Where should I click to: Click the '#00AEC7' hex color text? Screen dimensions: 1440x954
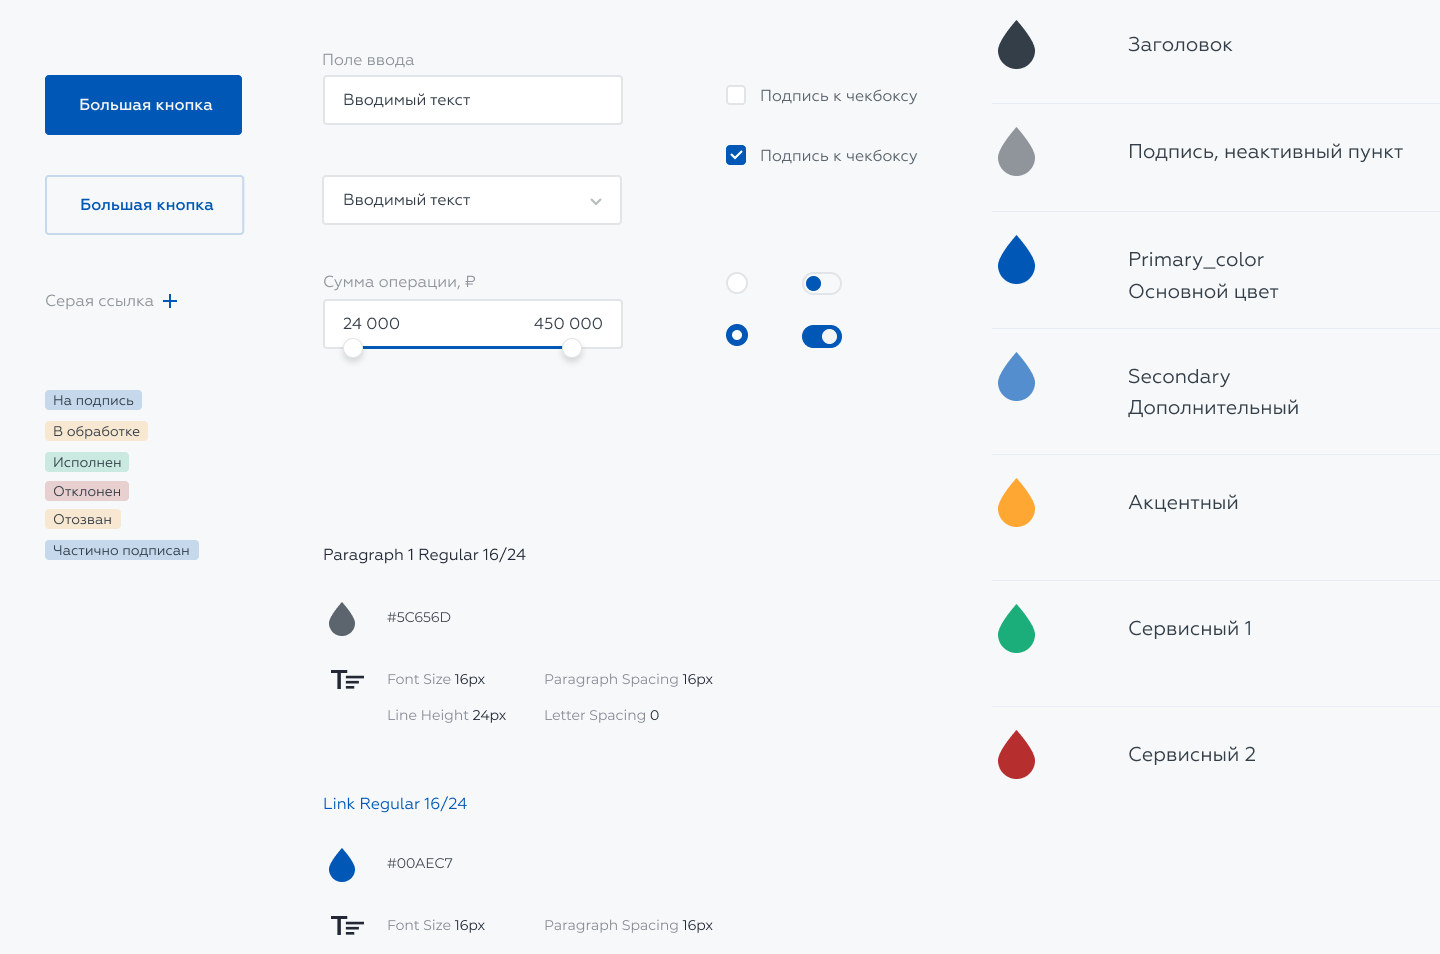tap(420, 863)
